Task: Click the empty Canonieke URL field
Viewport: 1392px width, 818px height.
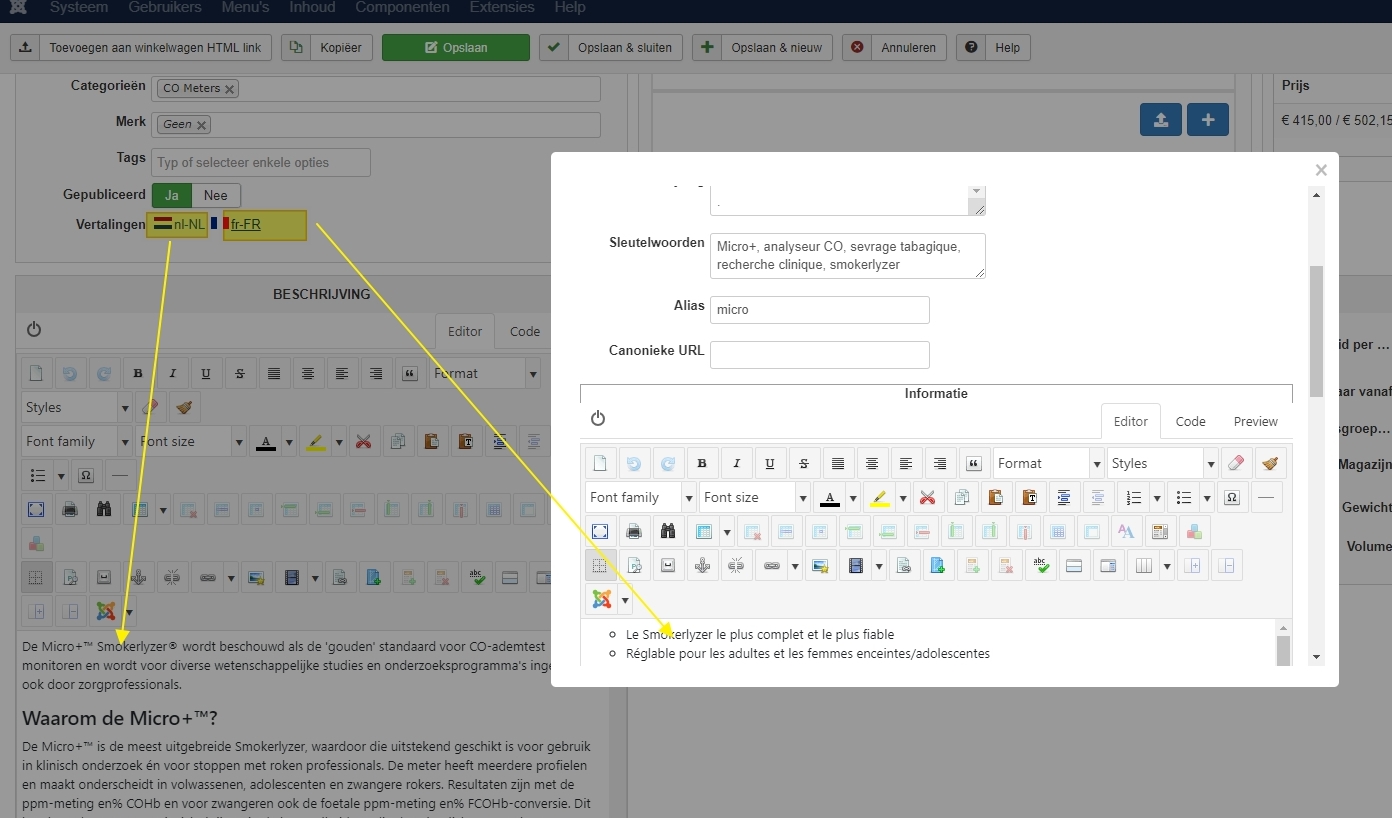Action: [x=820, y=354]
